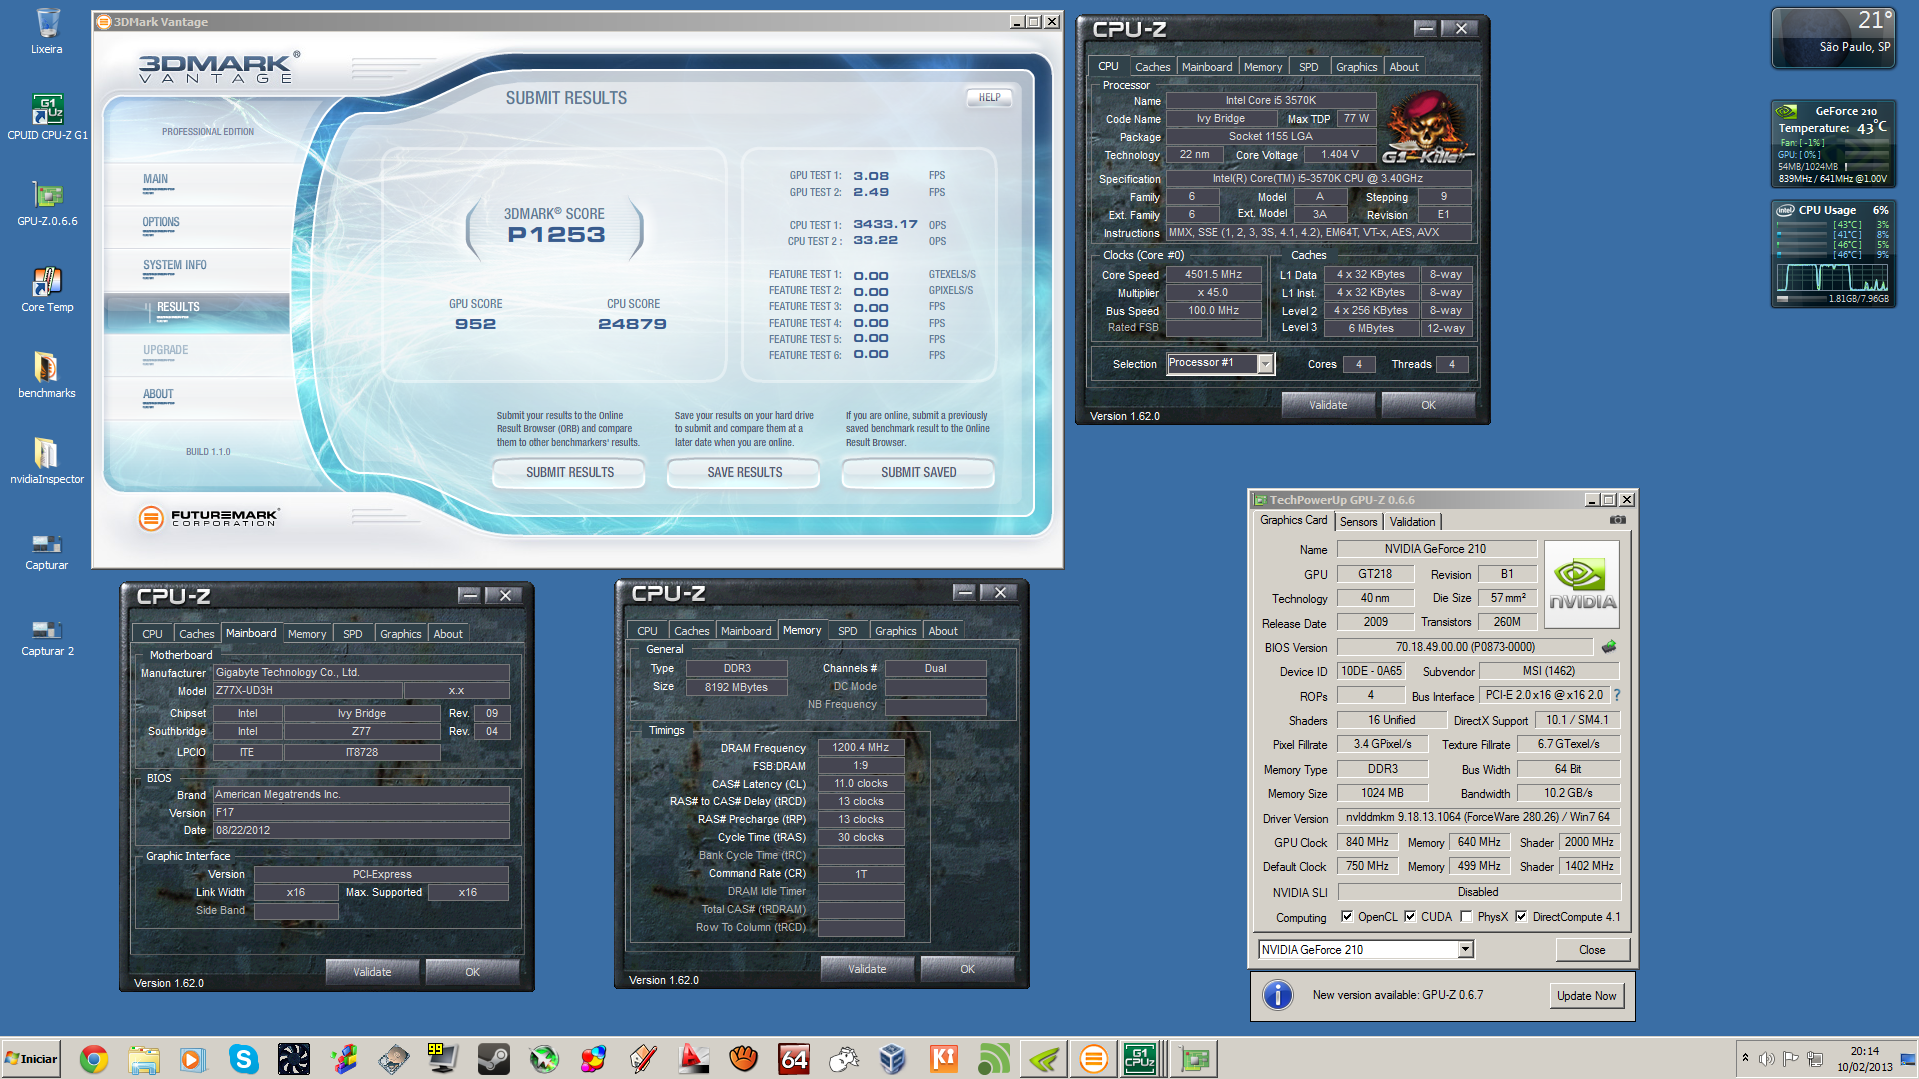1919x1079 pixels.
Task: Click the NVIDIA logo in GPU-Z
Action: point(1582,584)
